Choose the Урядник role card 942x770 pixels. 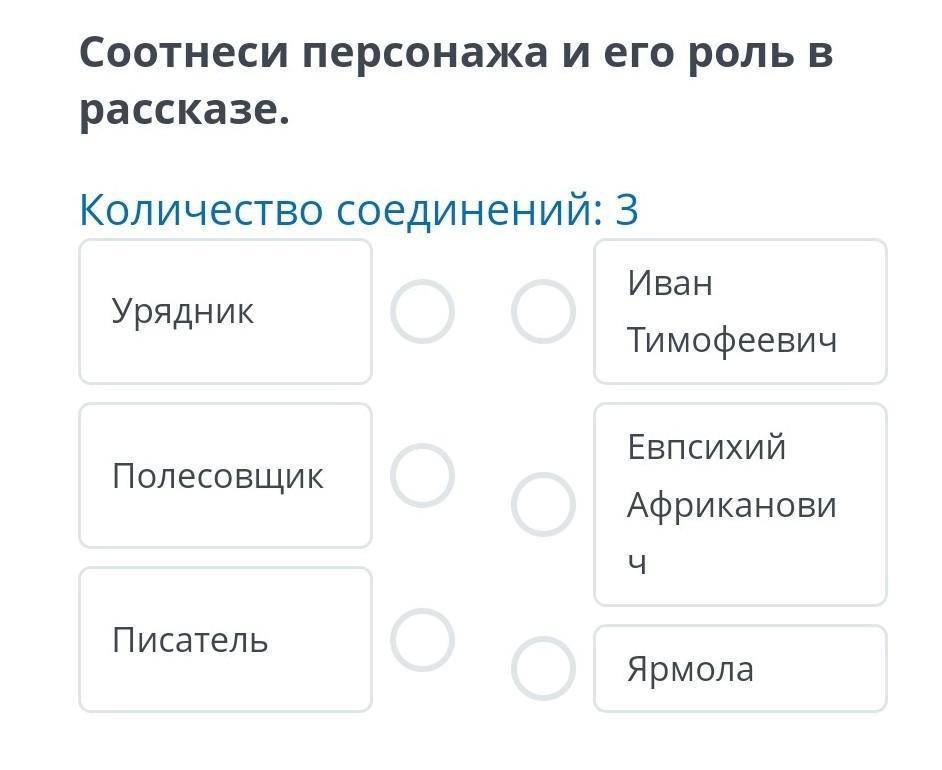[x=225, y=311]
